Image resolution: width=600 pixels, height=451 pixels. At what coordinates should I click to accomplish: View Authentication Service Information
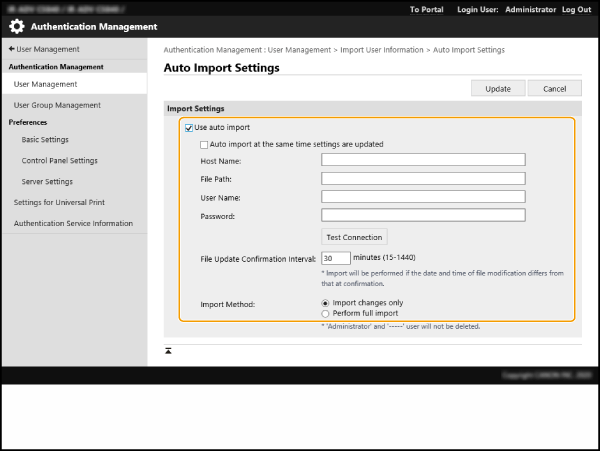(73, 223)
